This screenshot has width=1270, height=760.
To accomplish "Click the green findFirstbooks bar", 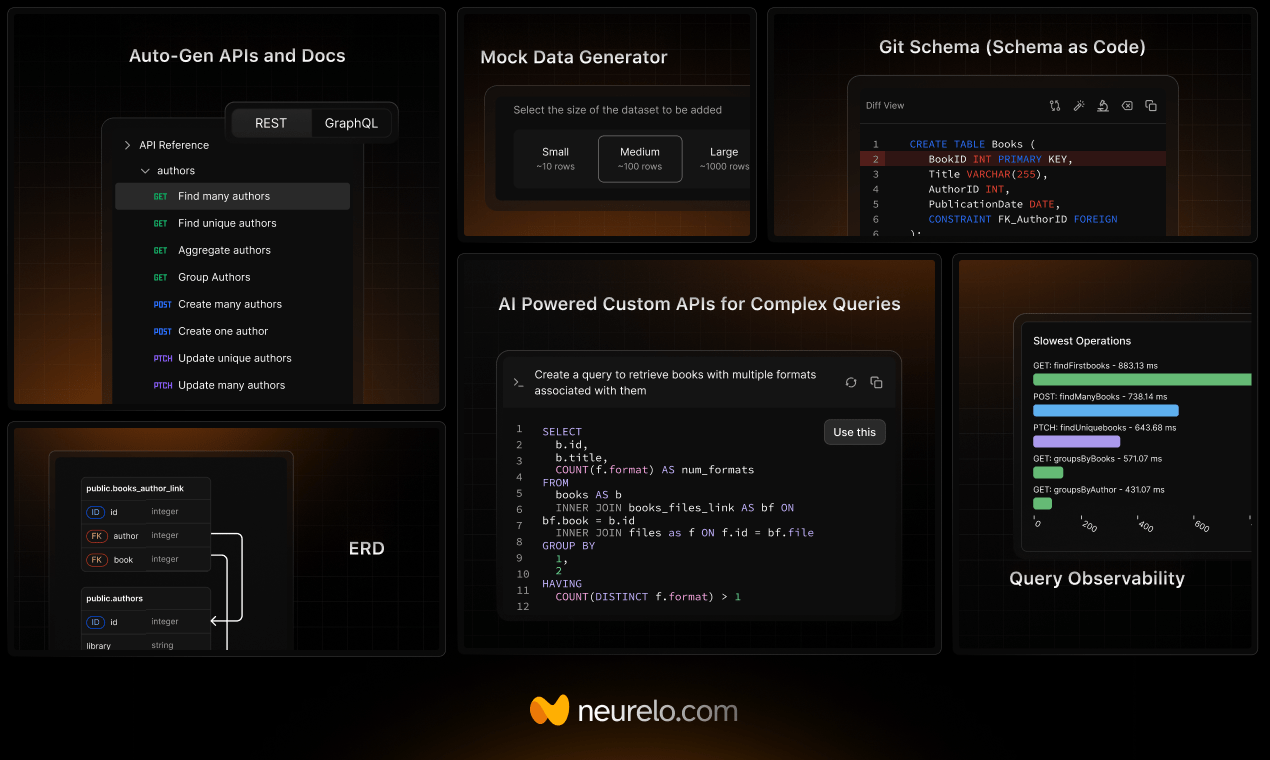I will click(x=1142, y=379).
